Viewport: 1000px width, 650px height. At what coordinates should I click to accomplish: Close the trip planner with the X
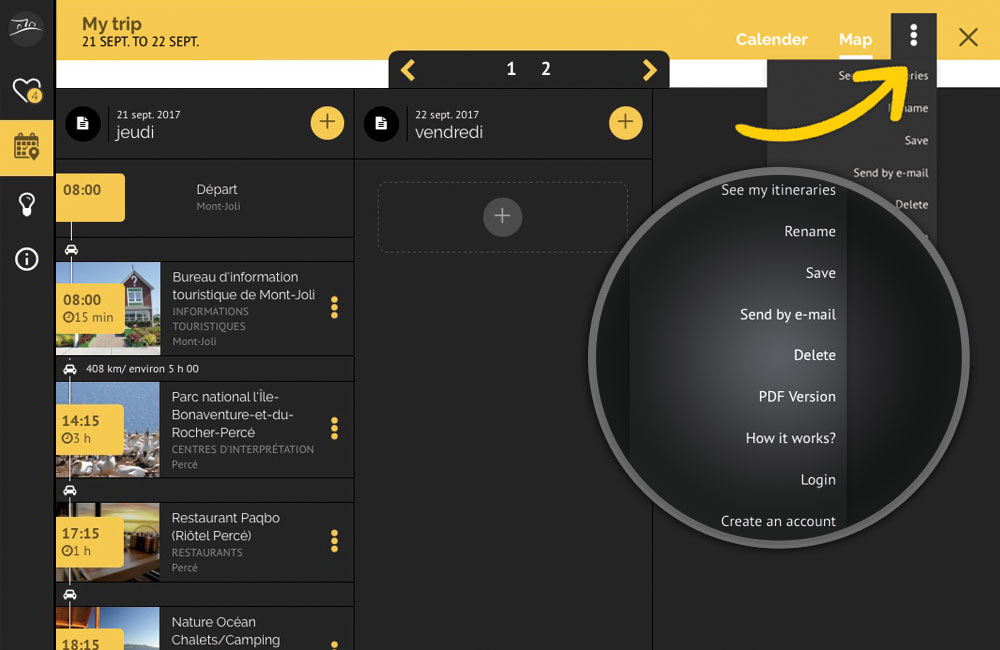coord(968,38)
